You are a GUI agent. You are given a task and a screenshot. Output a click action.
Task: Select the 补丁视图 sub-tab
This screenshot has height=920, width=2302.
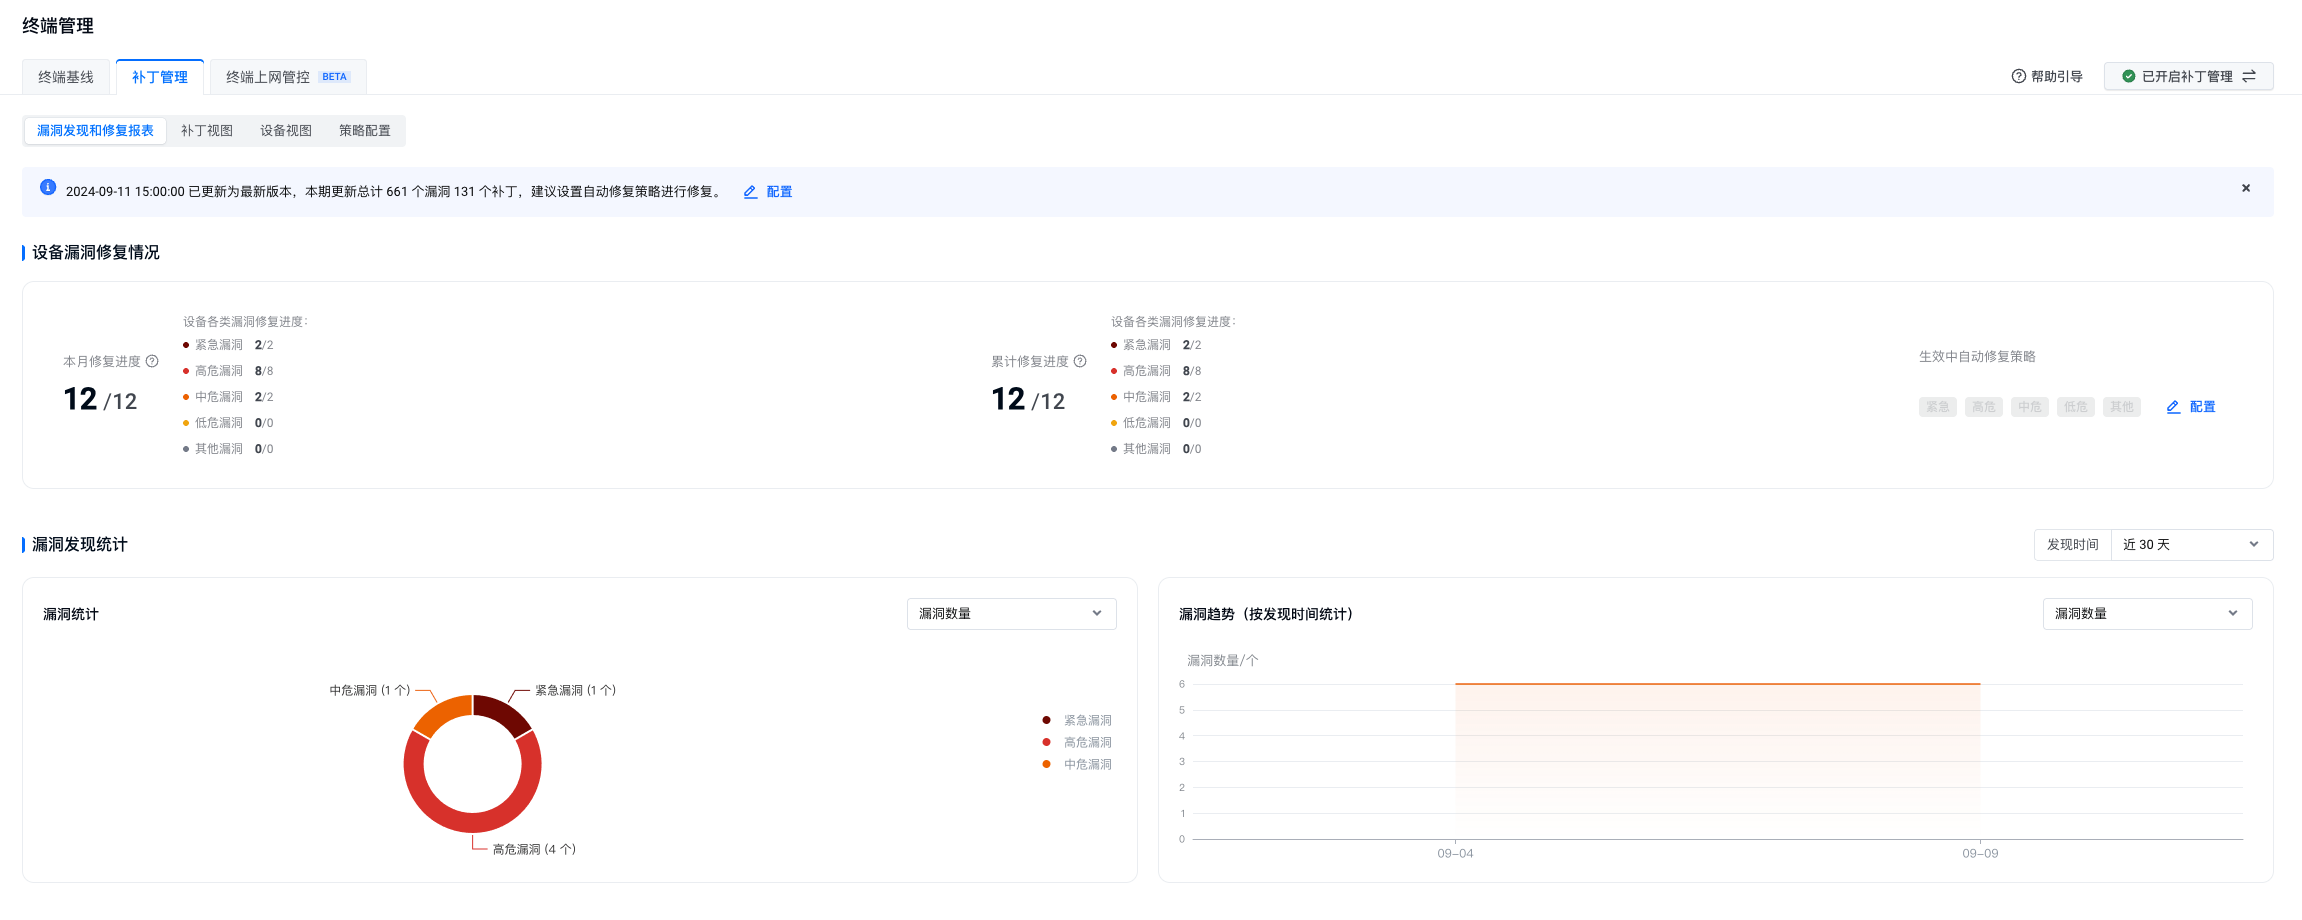207,131
